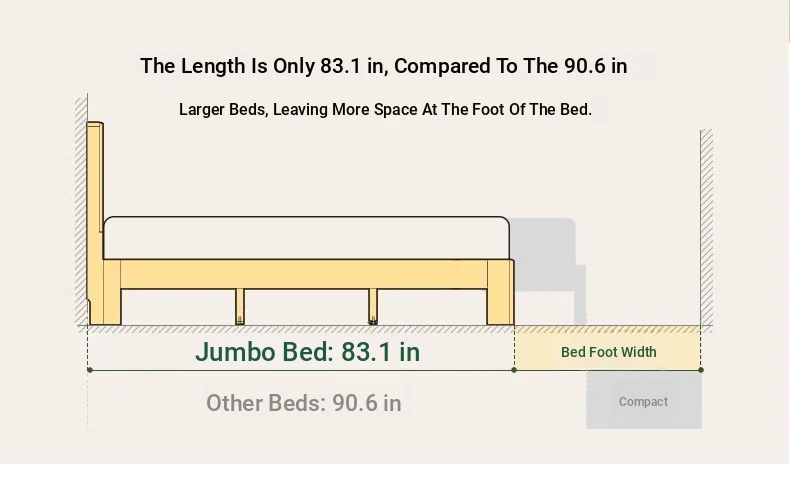This screenshot has height=497, width=790.
Task: Click the yellow "Bed Foot Width" box
Action: (x=608, y=352)
